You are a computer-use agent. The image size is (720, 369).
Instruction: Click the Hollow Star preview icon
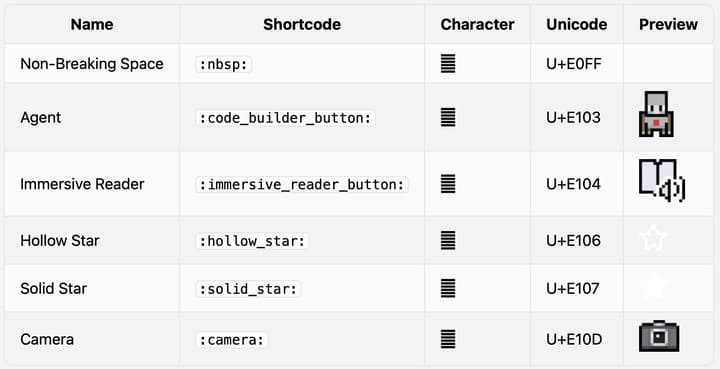pyautogui.click(x=653, y=240)
